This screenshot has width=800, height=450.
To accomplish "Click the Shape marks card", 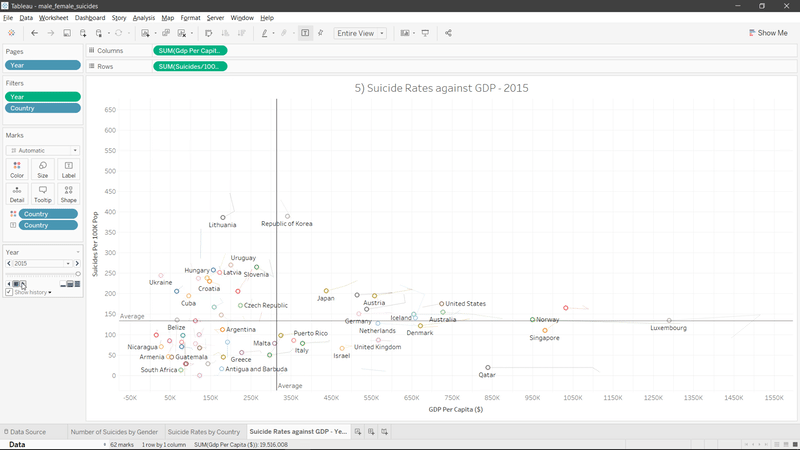I will pos(68,192).
